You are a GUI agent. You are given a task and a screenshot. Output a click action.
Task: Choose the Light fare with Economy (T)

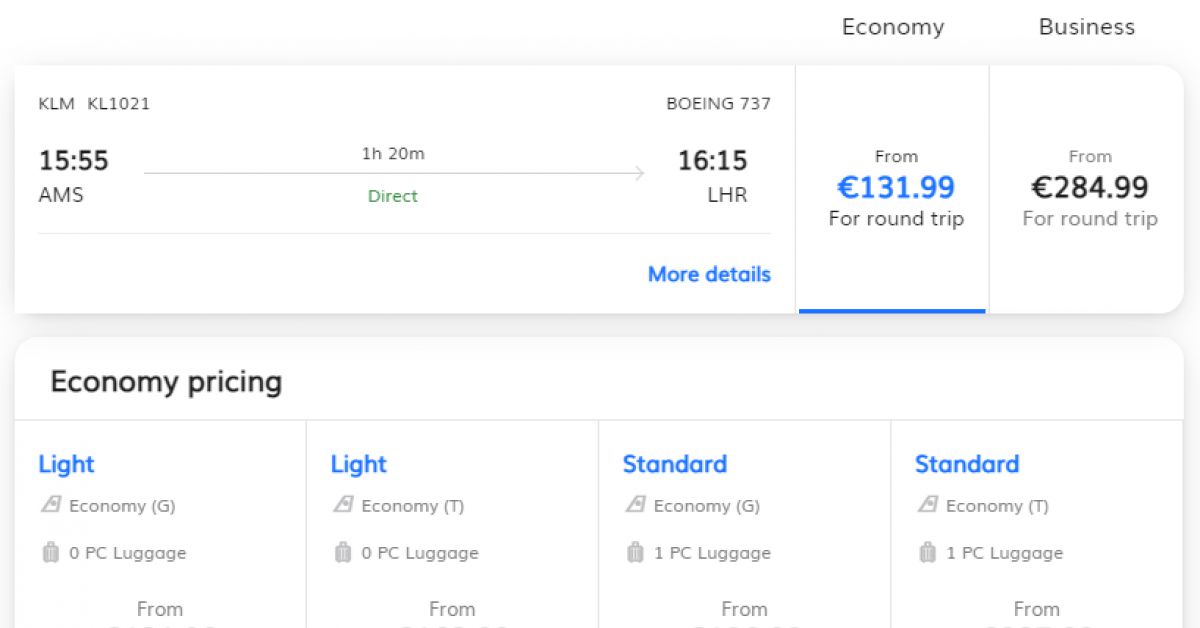pos(358,464)
